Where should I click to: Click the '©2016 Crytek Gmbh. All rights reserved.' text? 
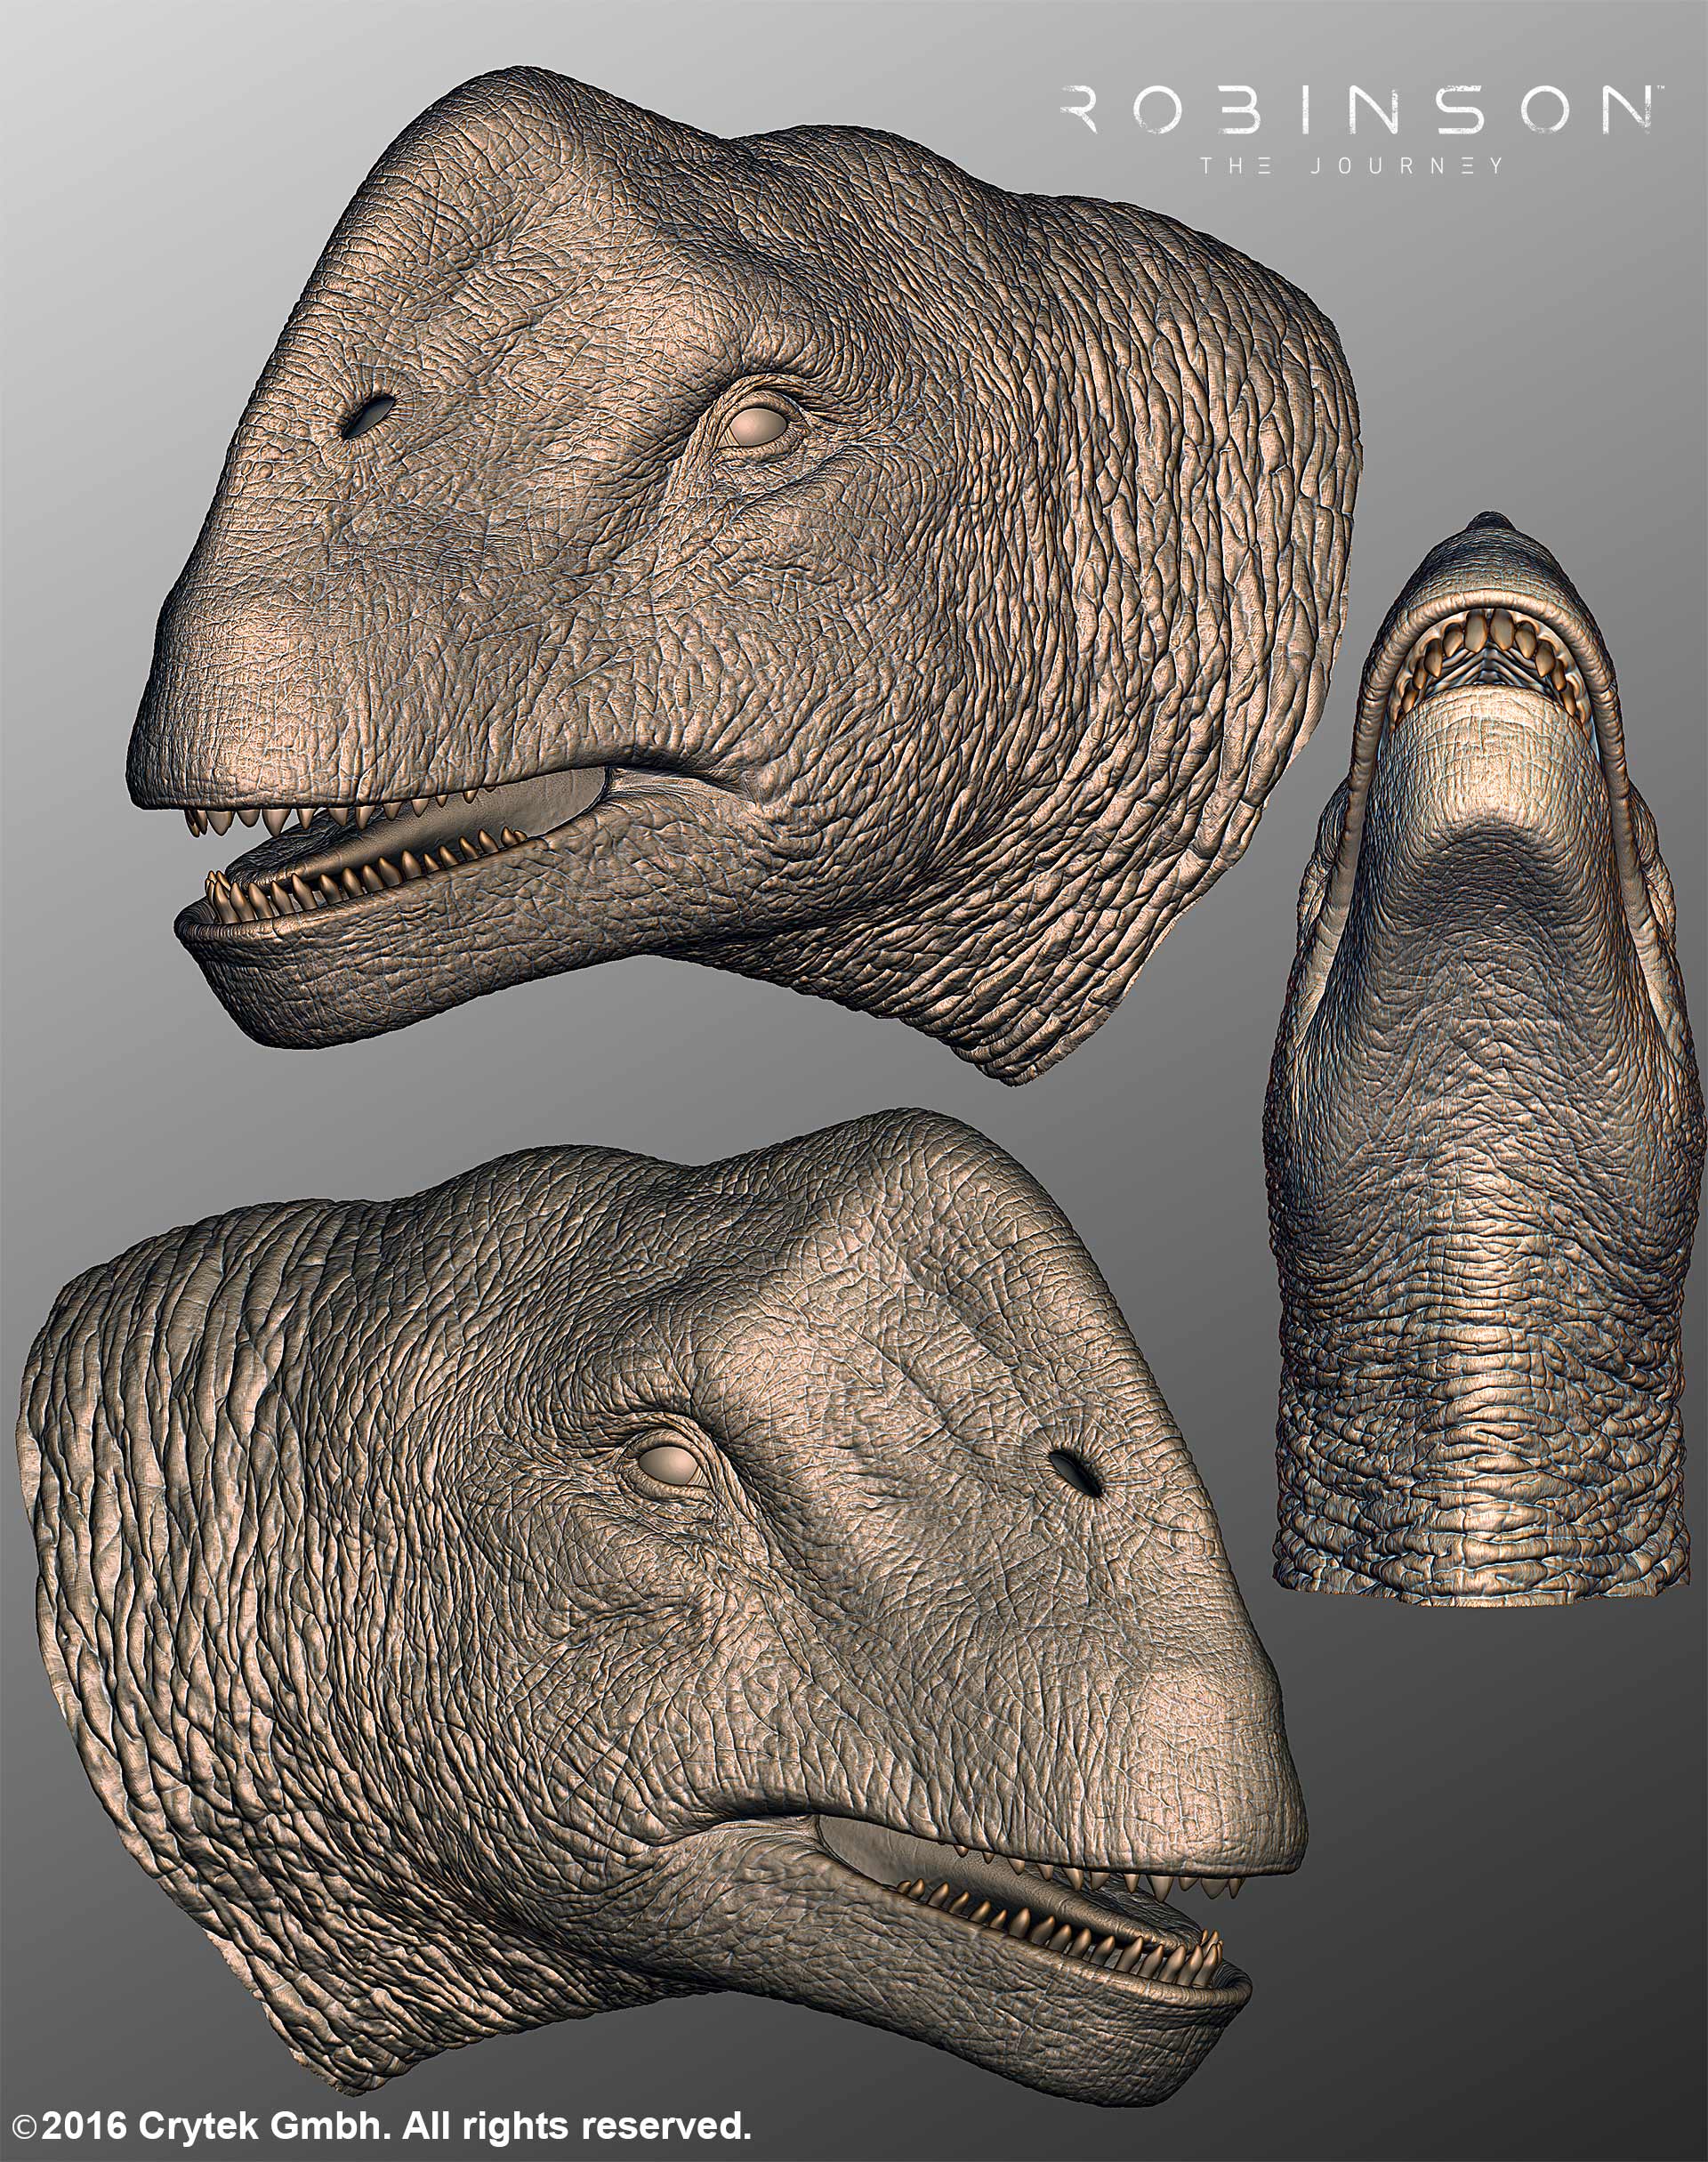[x=381, y=2127]
